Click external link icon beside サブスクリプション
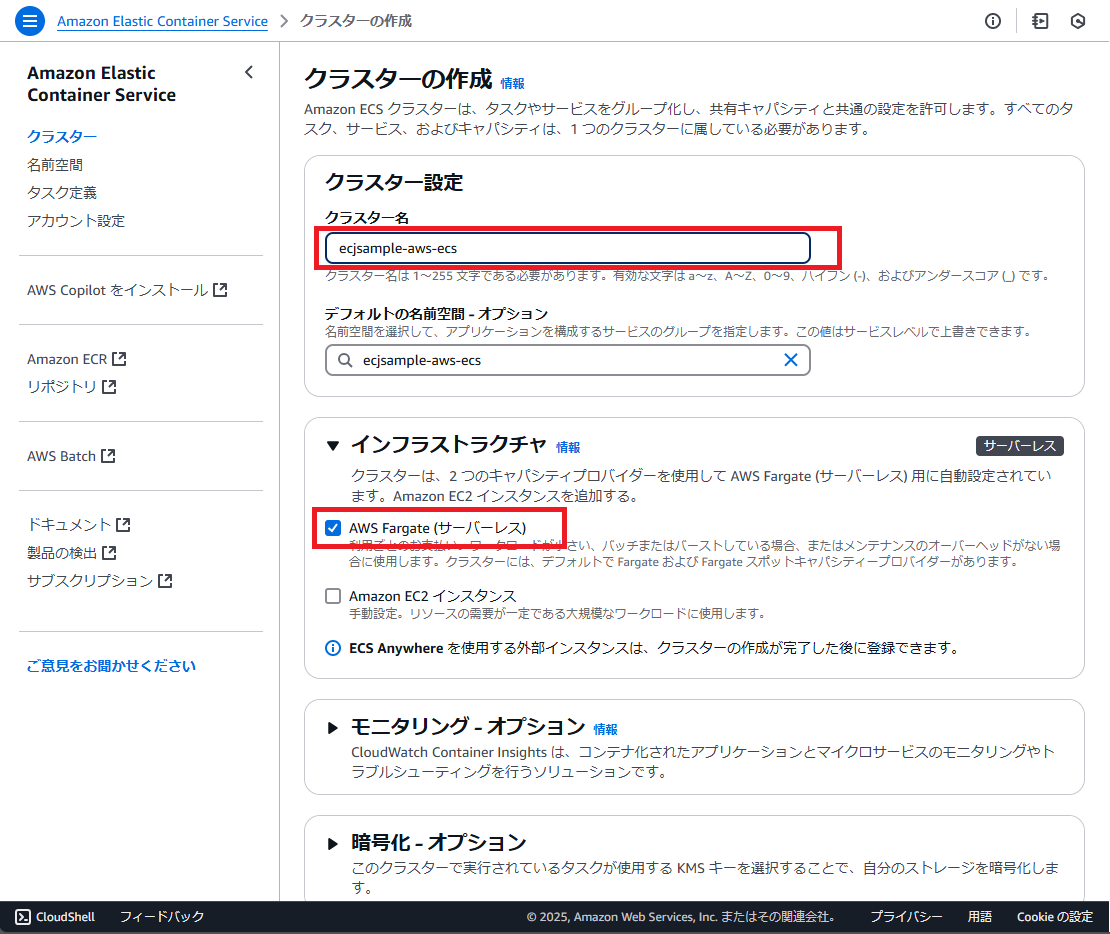 tap(165, 581)
